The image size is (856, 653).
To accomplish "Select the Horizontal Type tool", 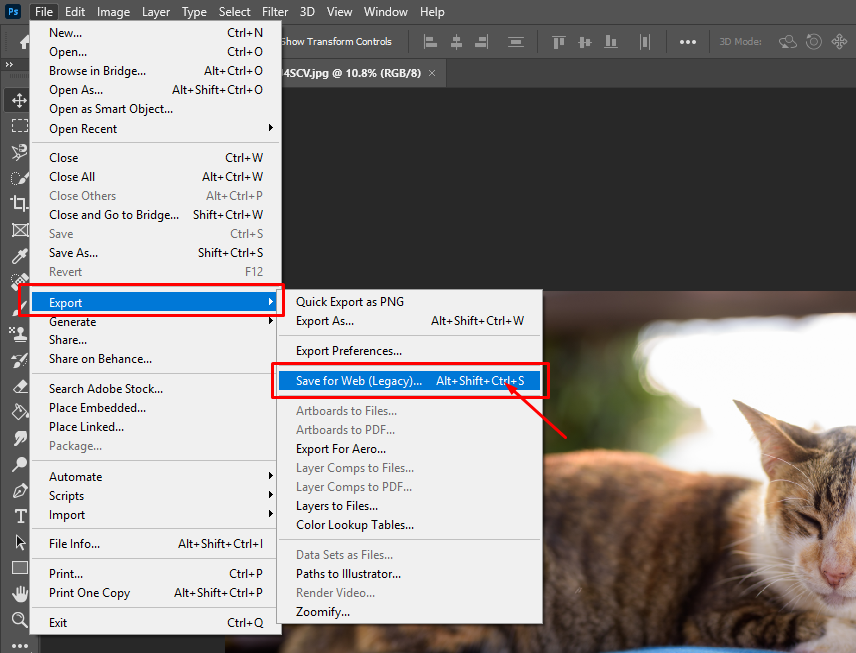I will tap(19, 516).
